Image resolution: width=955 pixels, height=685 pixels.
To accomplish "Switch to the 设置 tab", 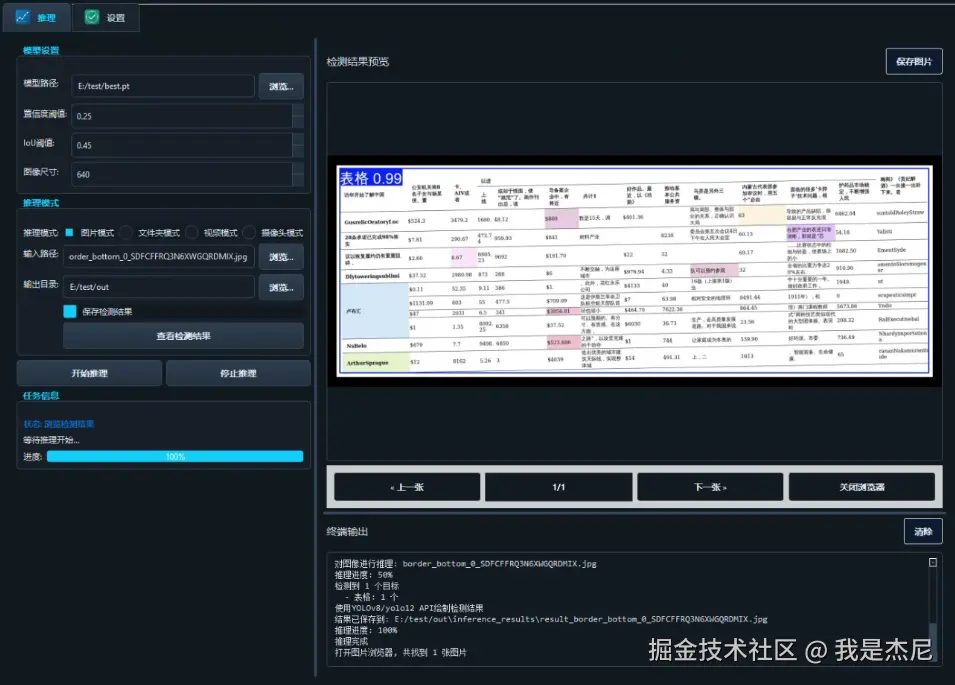I will [x=106, y=17].
